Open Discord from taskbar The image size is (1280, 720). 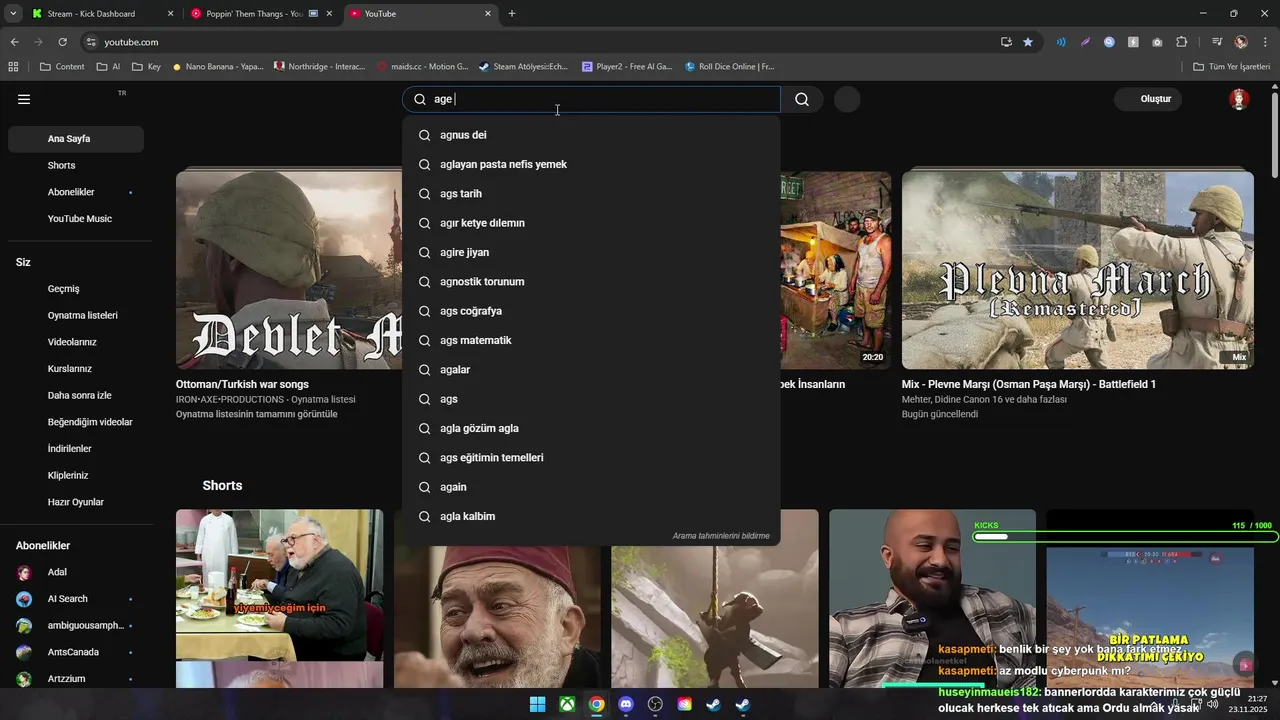pos(626,704)
